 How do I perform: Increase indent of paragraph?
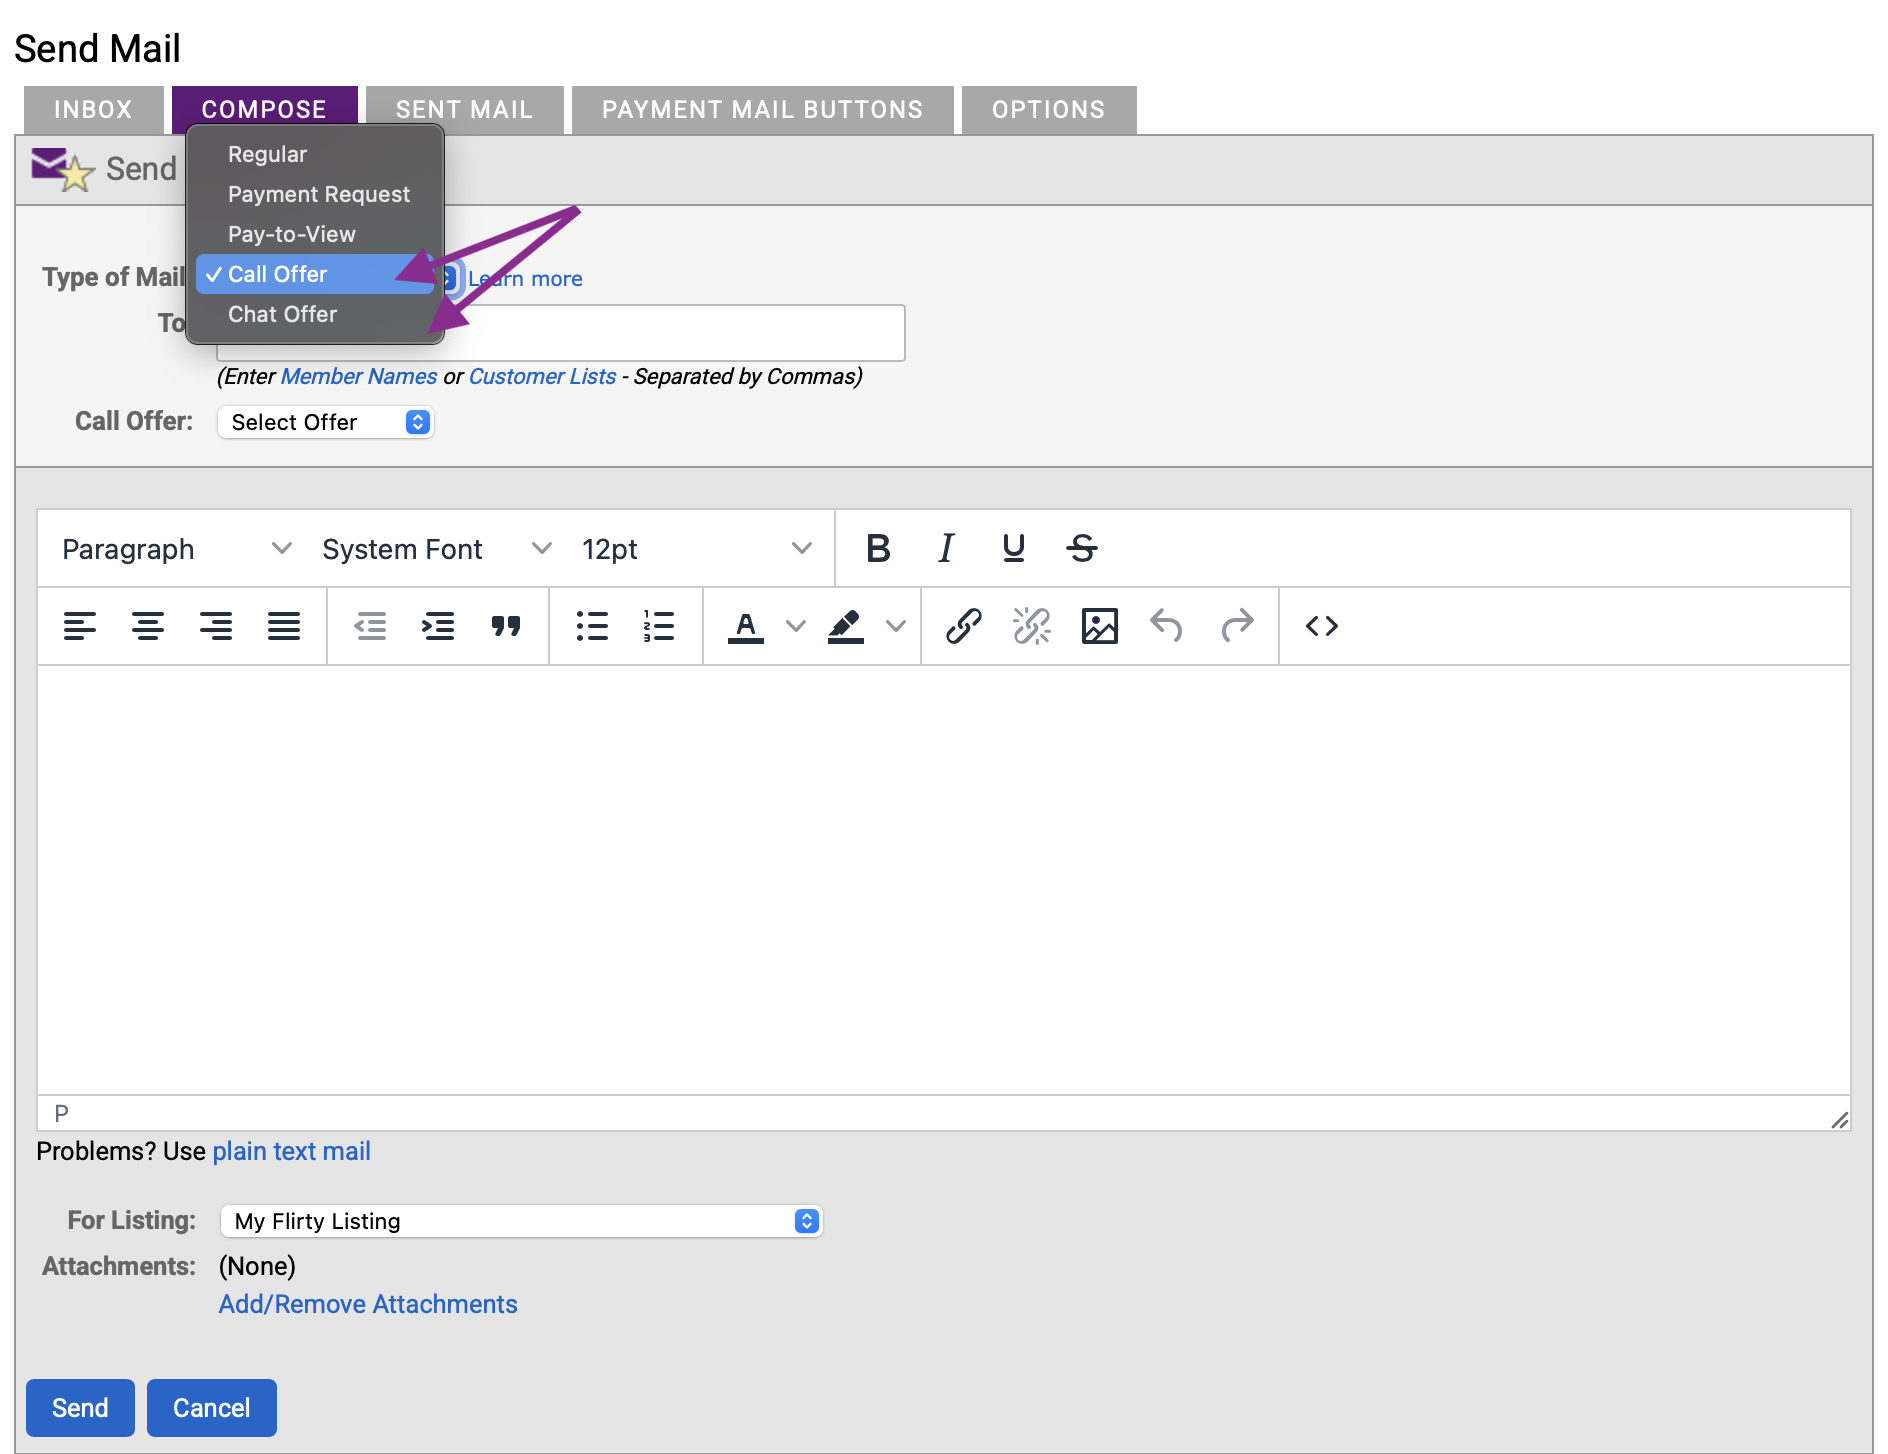click(438, 626)
